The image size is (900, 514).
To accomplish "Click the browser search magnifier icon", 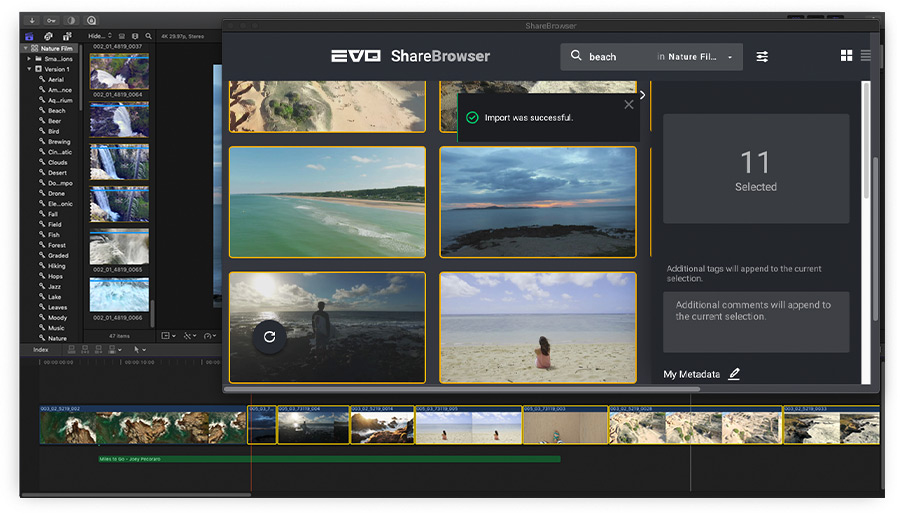I will (x=149, y=36).
